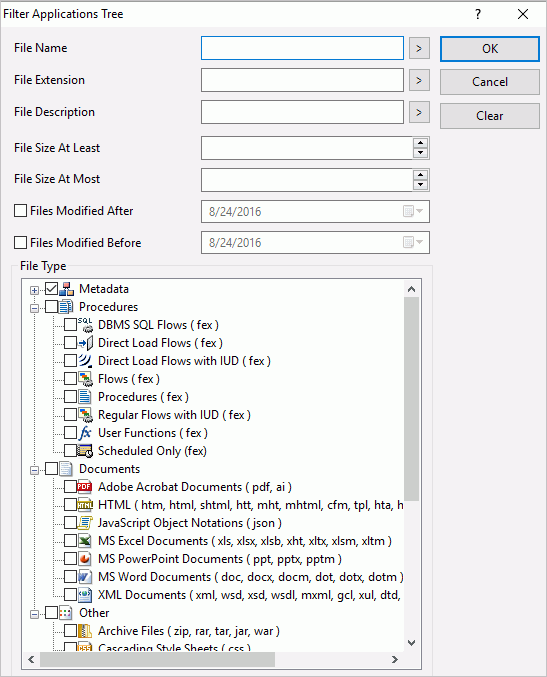Click the vertical scrollbar down arrow
The width and height of the screenshot is (547, 677).
click(x=411, y=643)
